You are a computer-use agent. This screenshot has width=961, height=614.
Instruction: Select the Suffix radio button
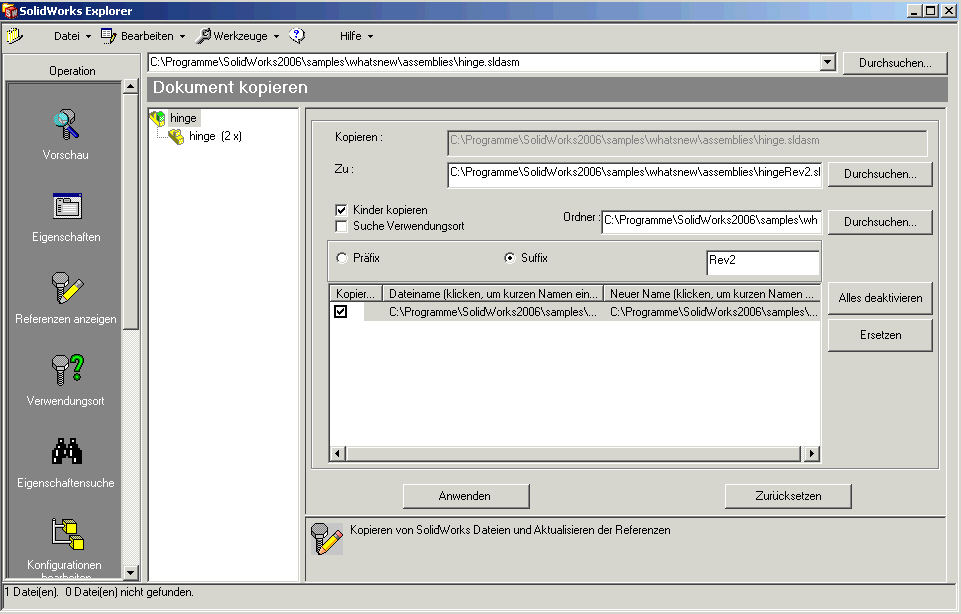[509, 258]
